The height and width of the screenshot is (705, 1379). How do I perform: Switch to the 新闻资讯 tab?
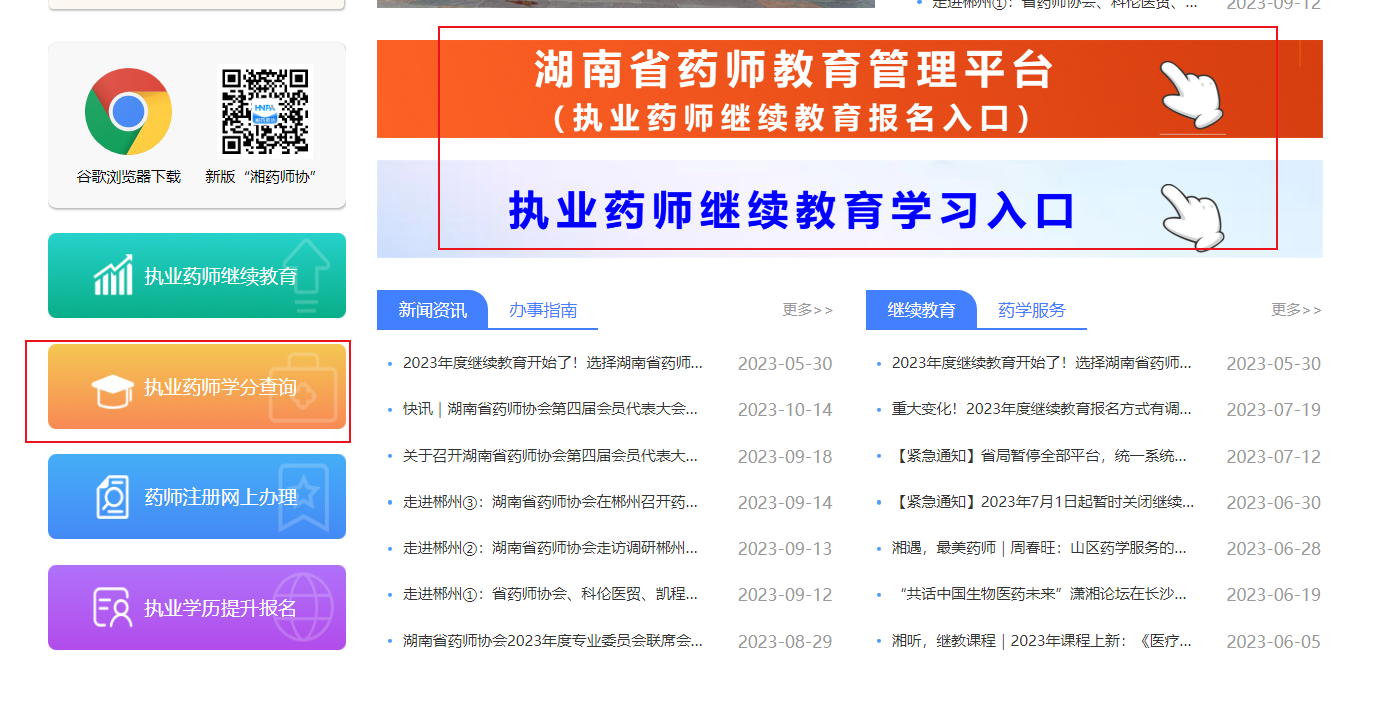[432, 310]
